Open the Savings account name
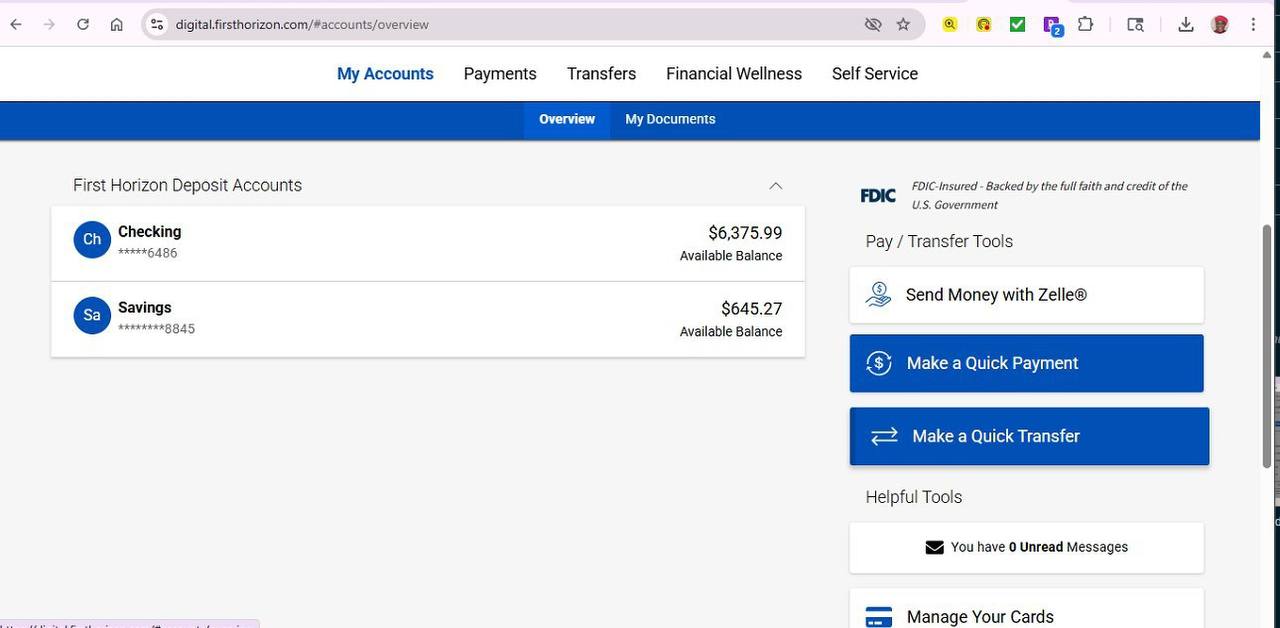This screenshot has height=628, width=1280. click(145, 307)
